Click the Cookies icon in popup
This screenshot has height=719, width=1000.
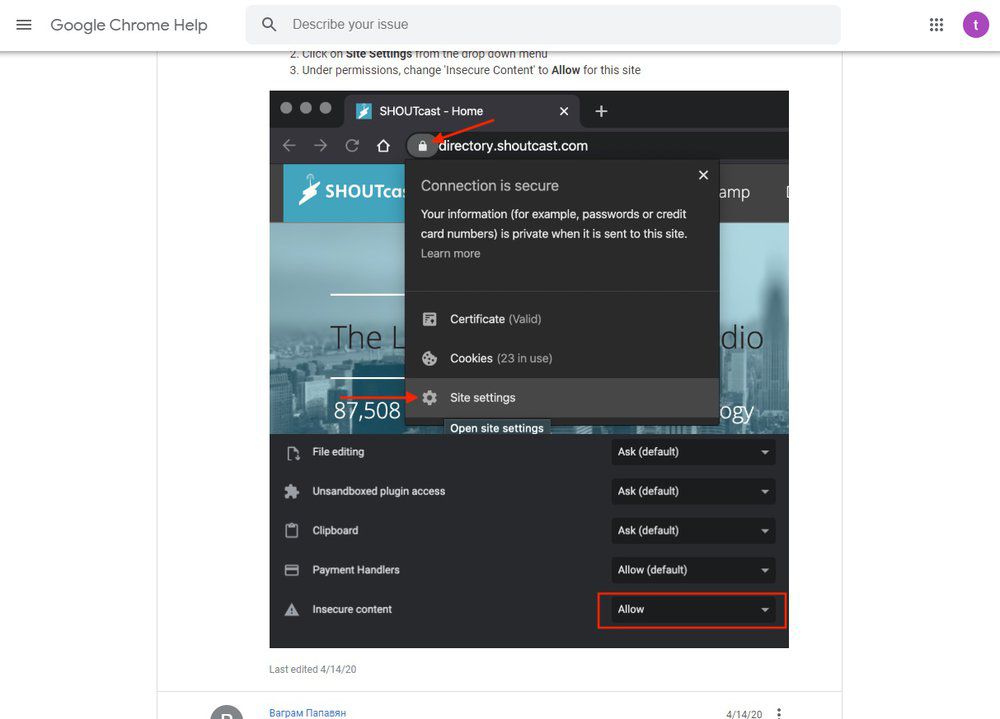point(429,358)
